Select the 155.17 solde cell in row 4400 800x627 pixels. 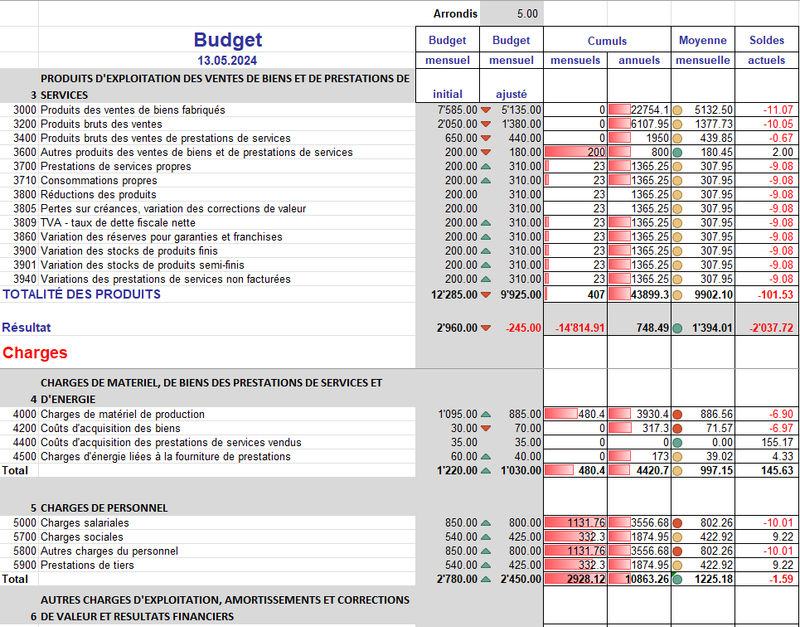pyautogui.click(x=767, y=443)
